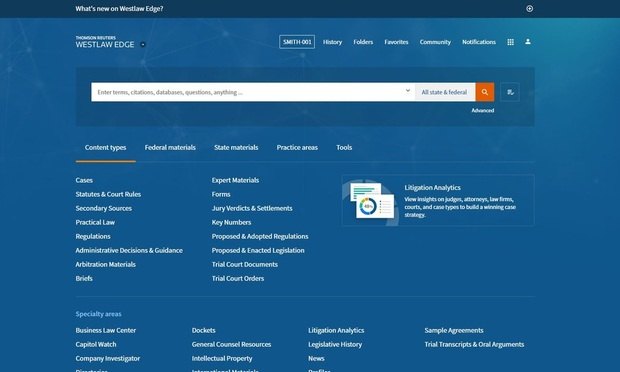This screenshot has width=620, height=372.
Task: Open Administrative Decisions & Guidance
Action: point(129,250)
